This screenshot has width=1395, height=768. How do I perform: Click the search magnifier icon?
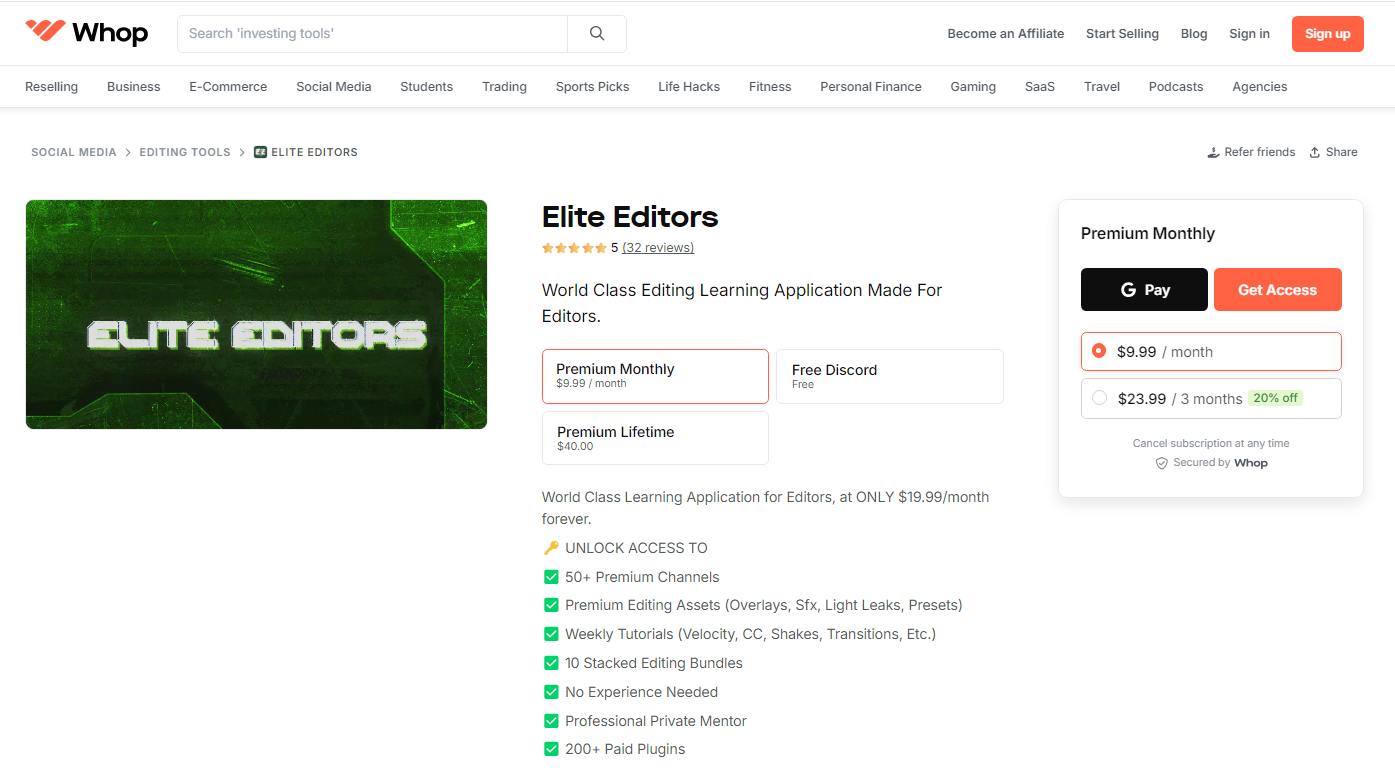596,33
